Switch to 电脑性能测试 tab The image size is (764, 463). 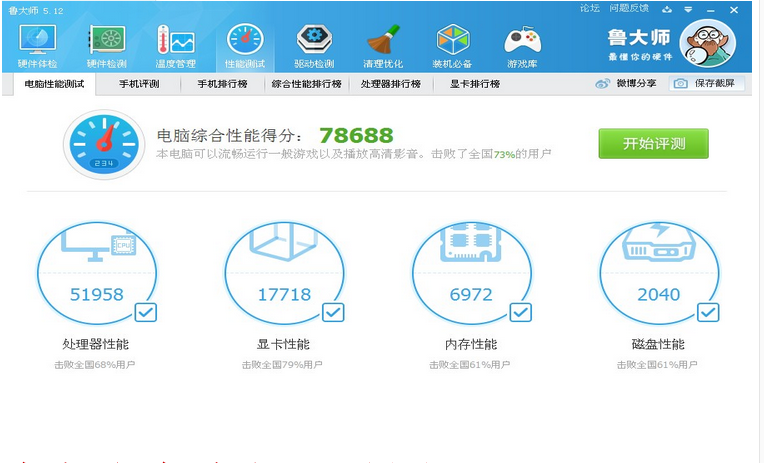click(x=55, y=84)
